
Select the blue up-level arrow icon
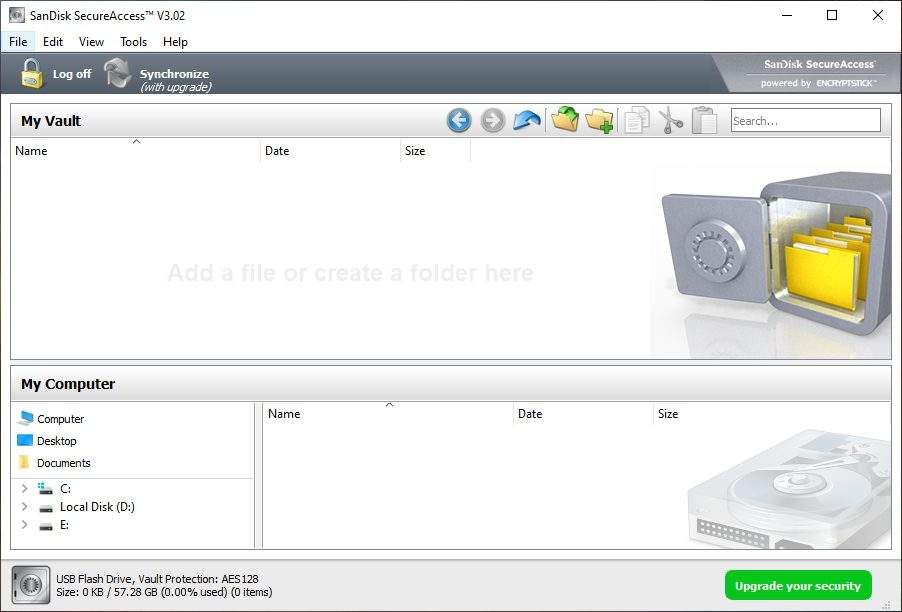click(x=527, y=120)
